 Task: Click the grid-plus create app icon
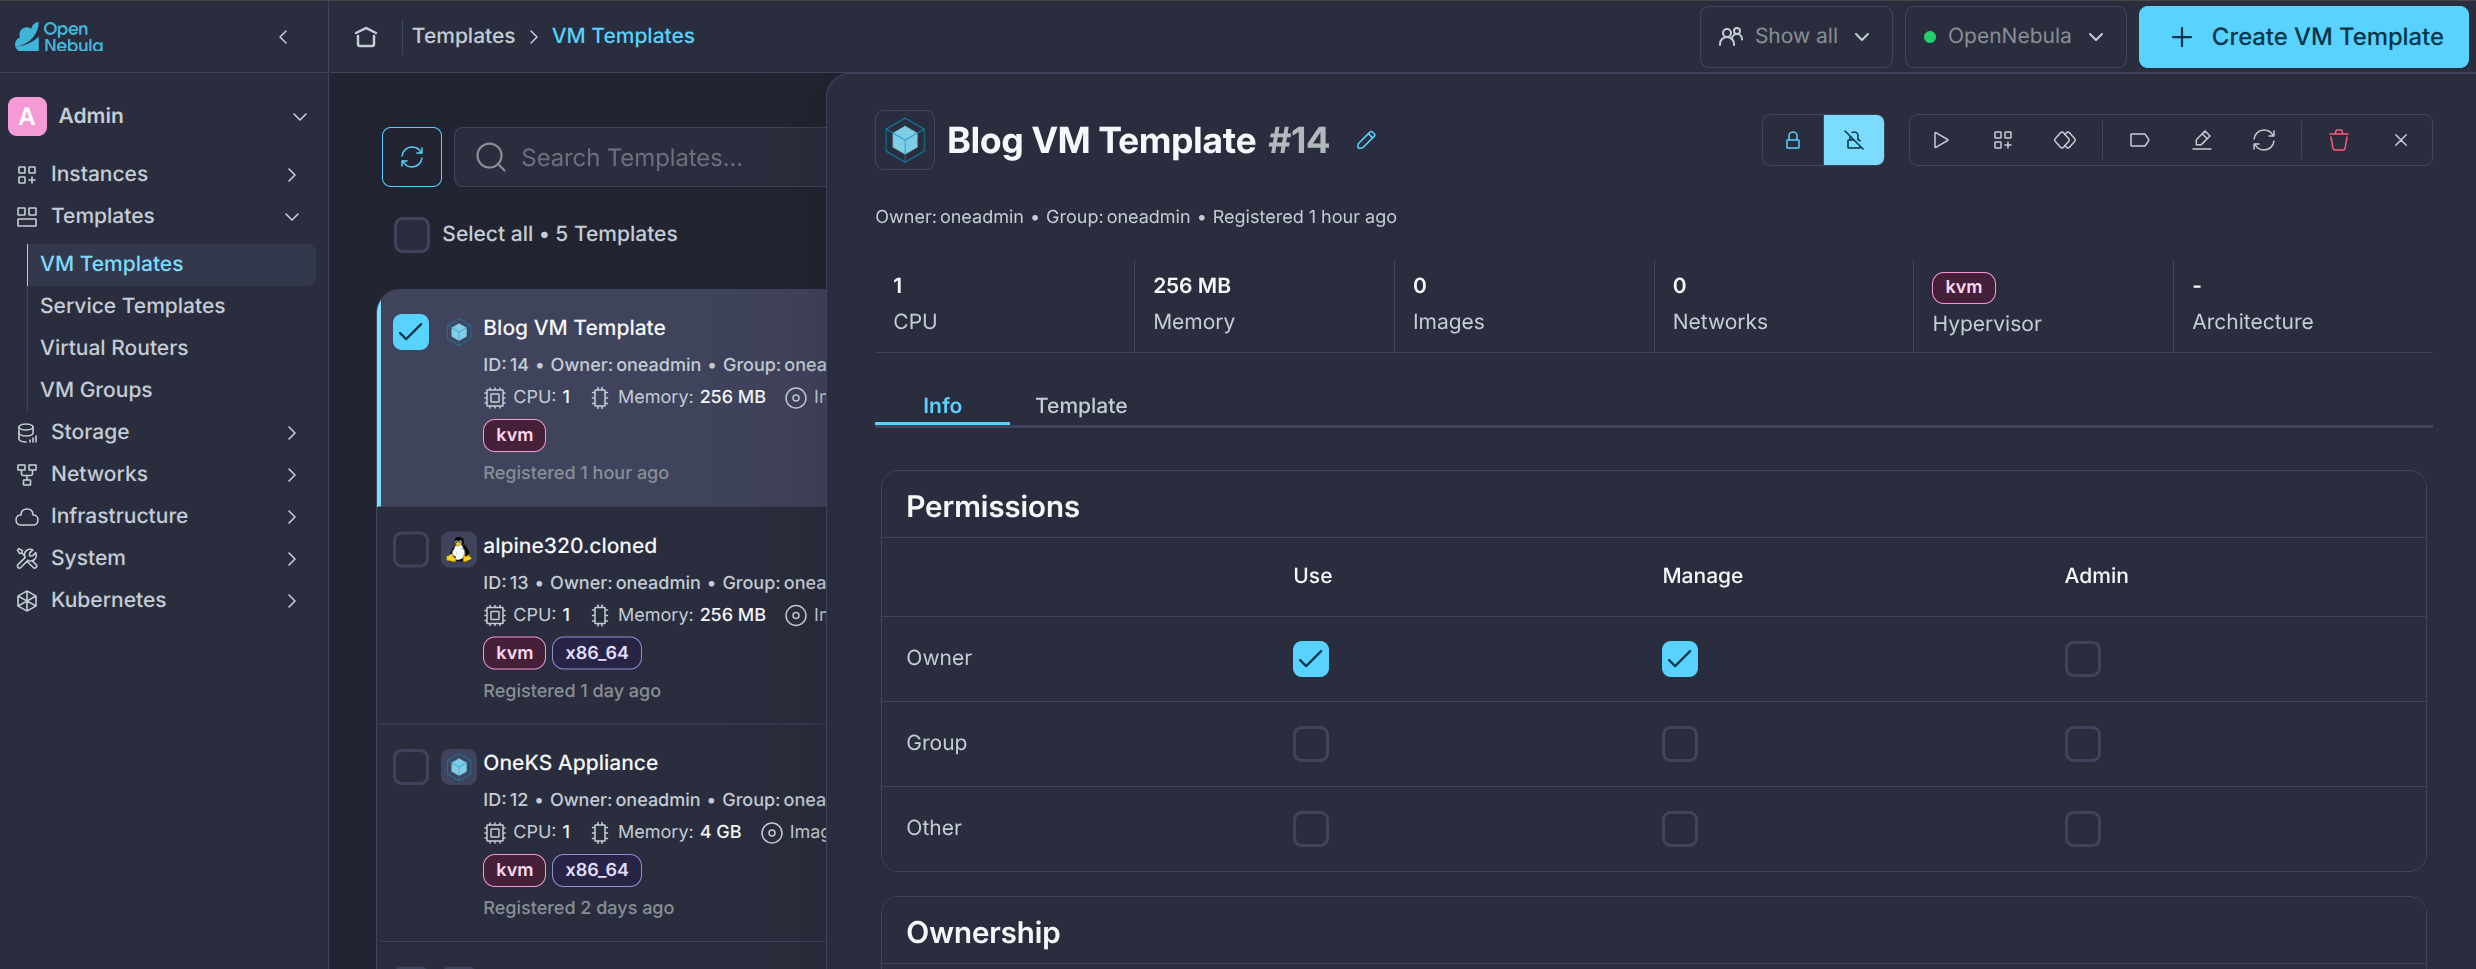(x=2002, y=140)
